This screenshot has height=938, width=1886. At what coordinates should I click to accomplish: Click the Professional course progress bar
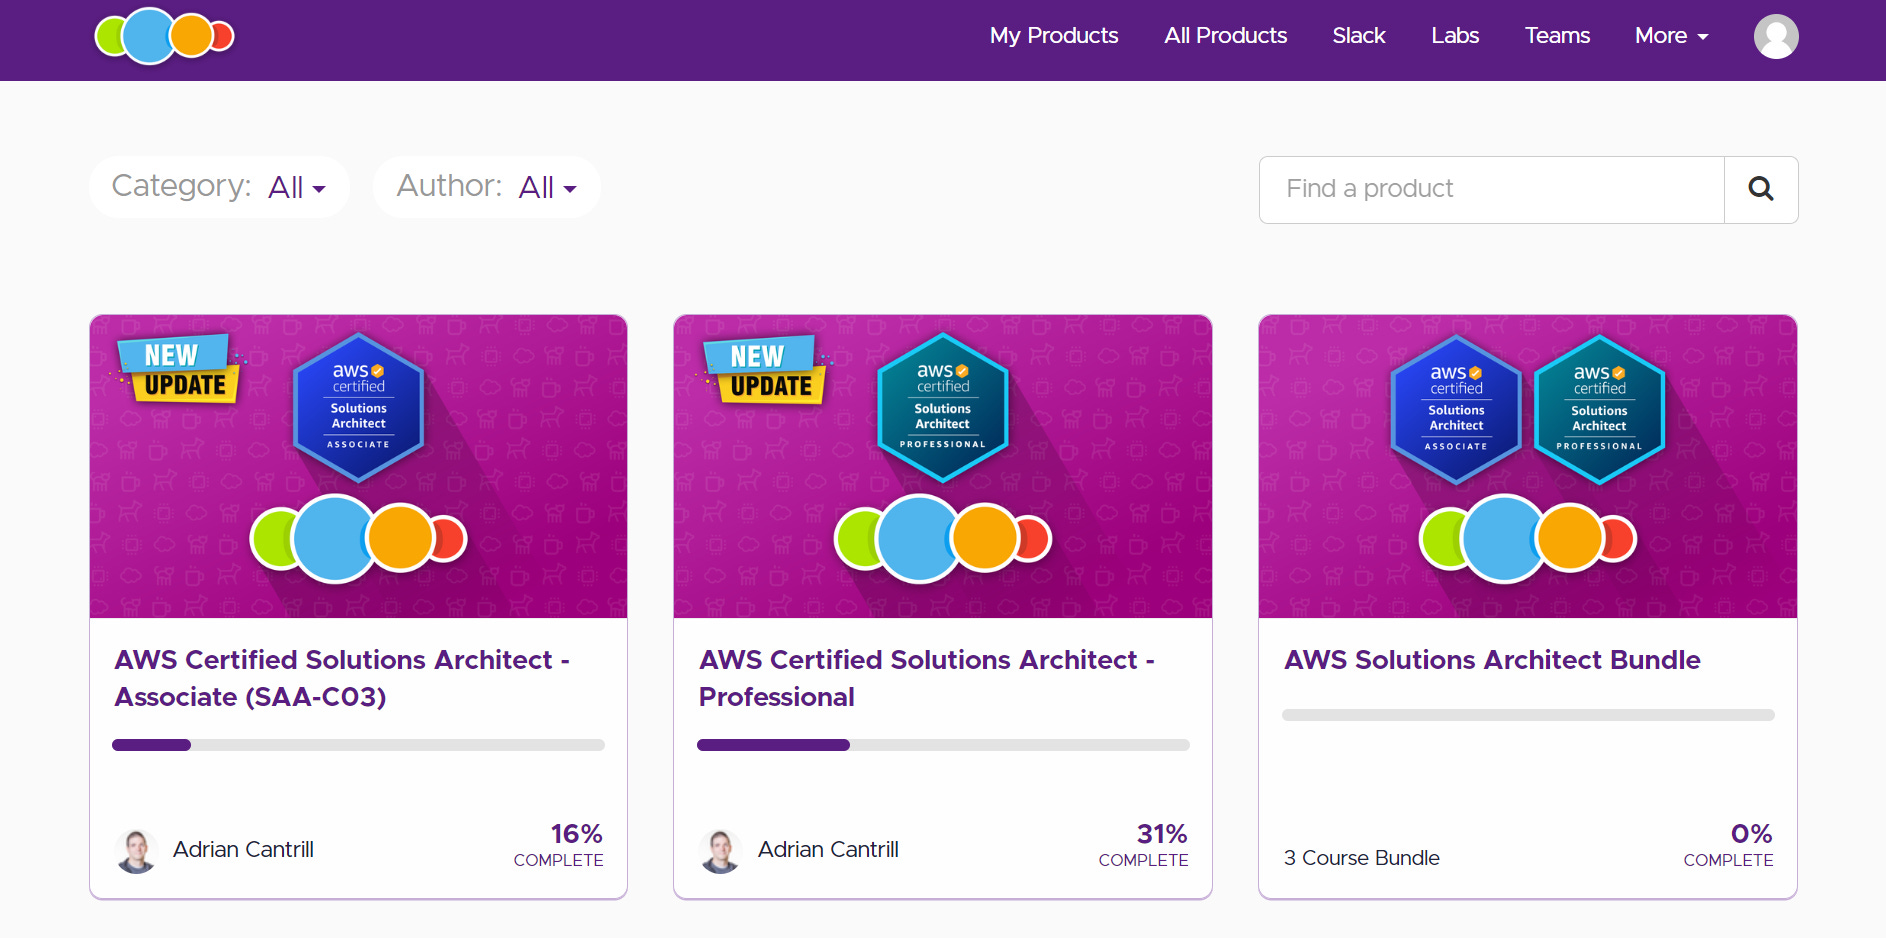(943, 745)
